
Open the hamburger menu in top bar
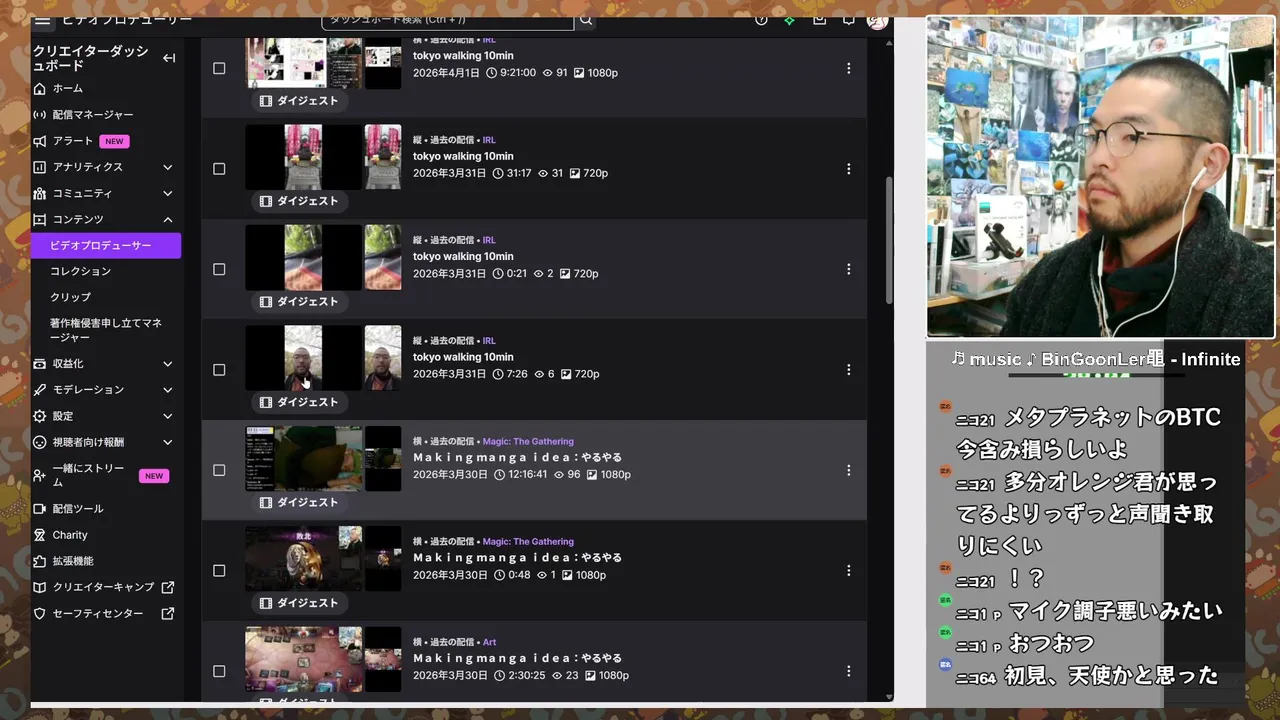[x=42, y=20]
